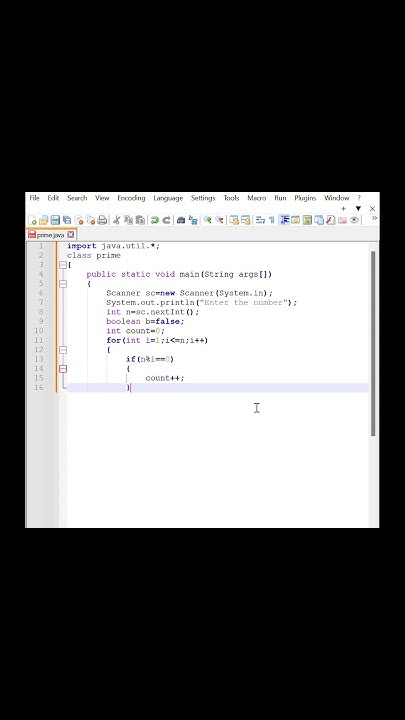Click the 'count++;' statement
This screenshot has width=405, height=720.
[165, 378]
